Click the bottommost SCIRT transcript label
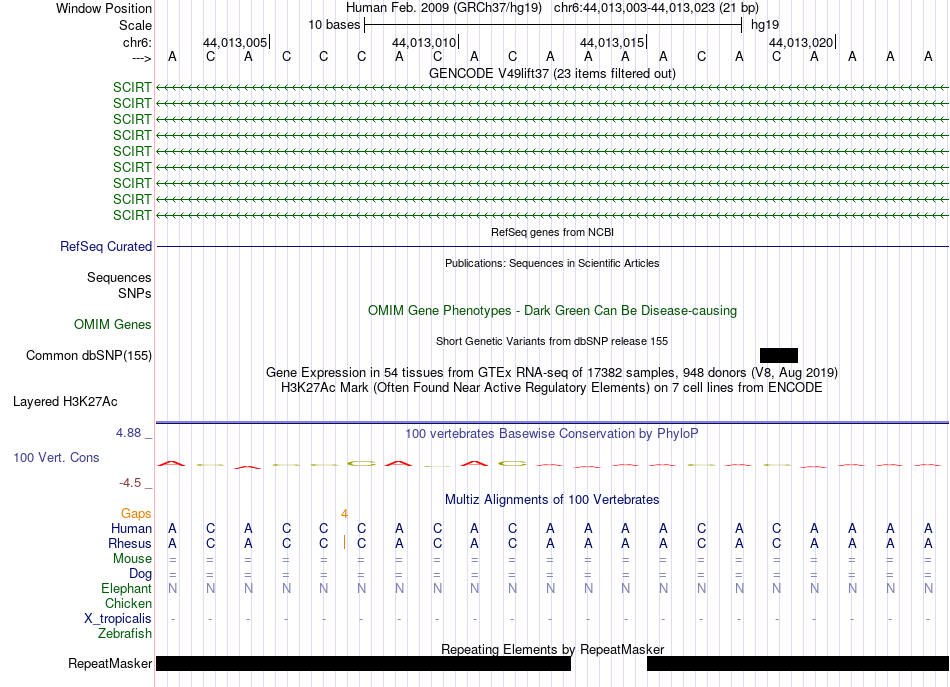 (132, 215)
